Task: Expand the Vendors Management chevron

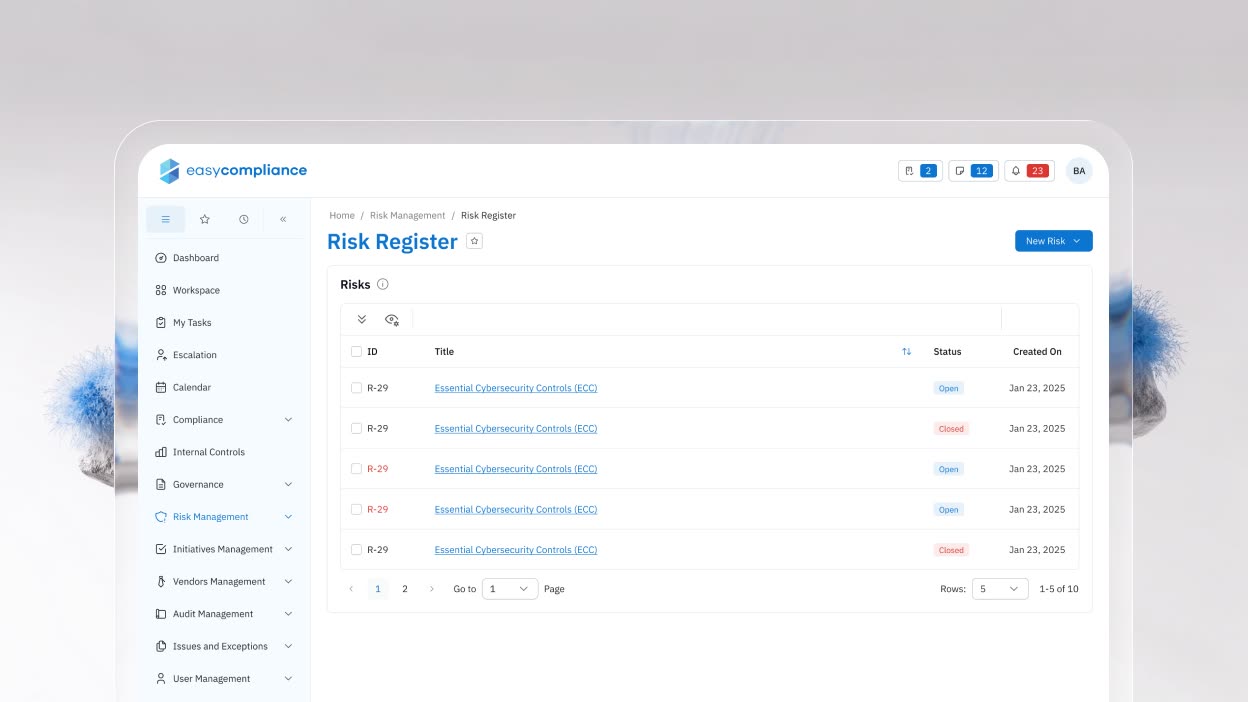Action: 289,582
